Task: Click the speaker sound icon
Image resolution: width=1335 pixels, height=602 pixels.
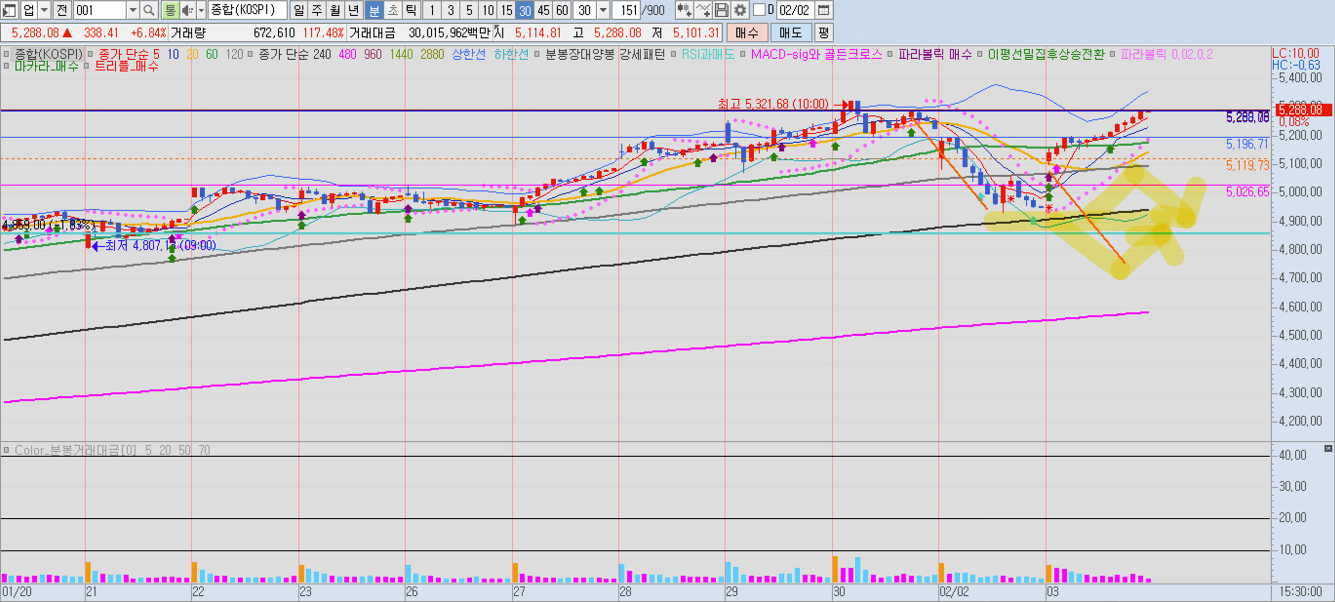Action: pyautogui.click(x=187, y=10)
